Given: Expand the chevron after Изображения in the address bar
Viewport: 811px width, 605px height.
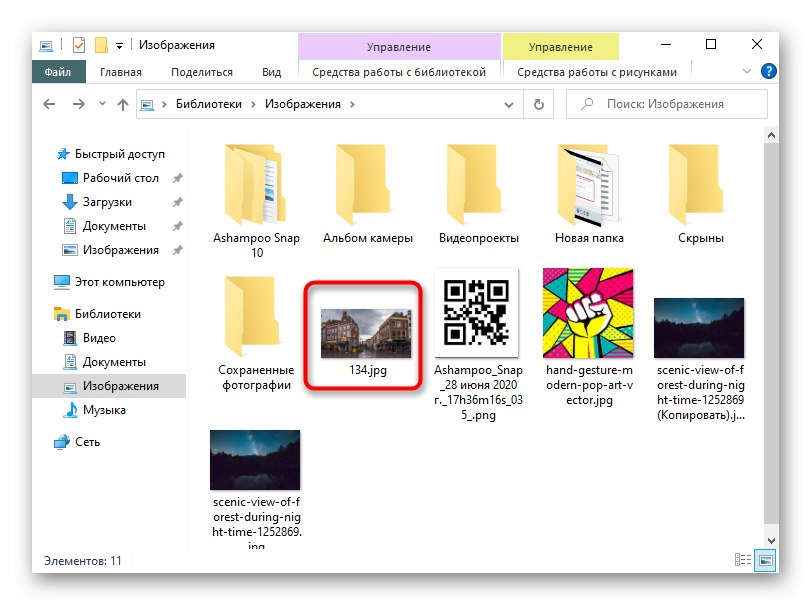Looking at the screenshot, I should coord(352,104).
